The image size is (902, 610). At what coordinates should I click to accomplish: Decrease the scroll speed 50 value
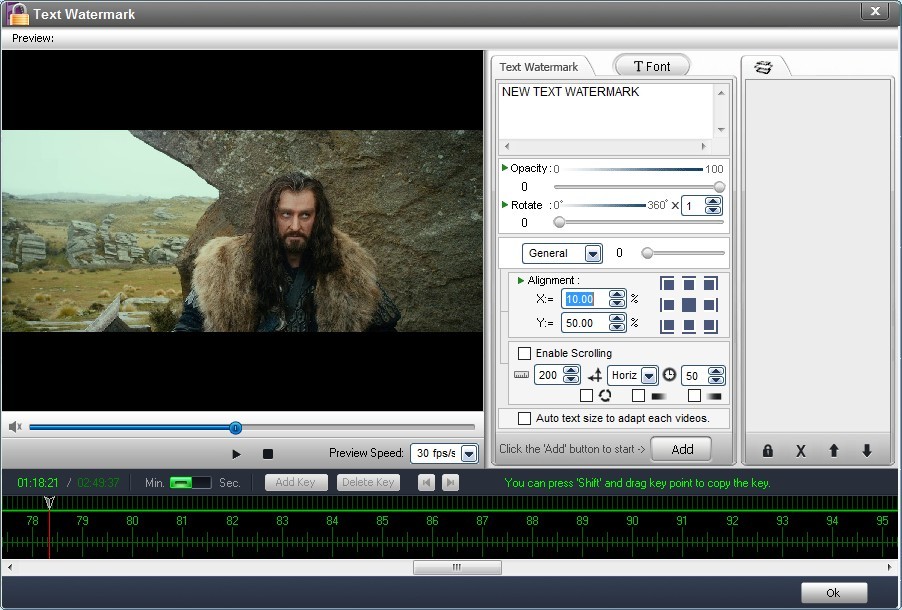pyautogui.click(x=716, y=380)
